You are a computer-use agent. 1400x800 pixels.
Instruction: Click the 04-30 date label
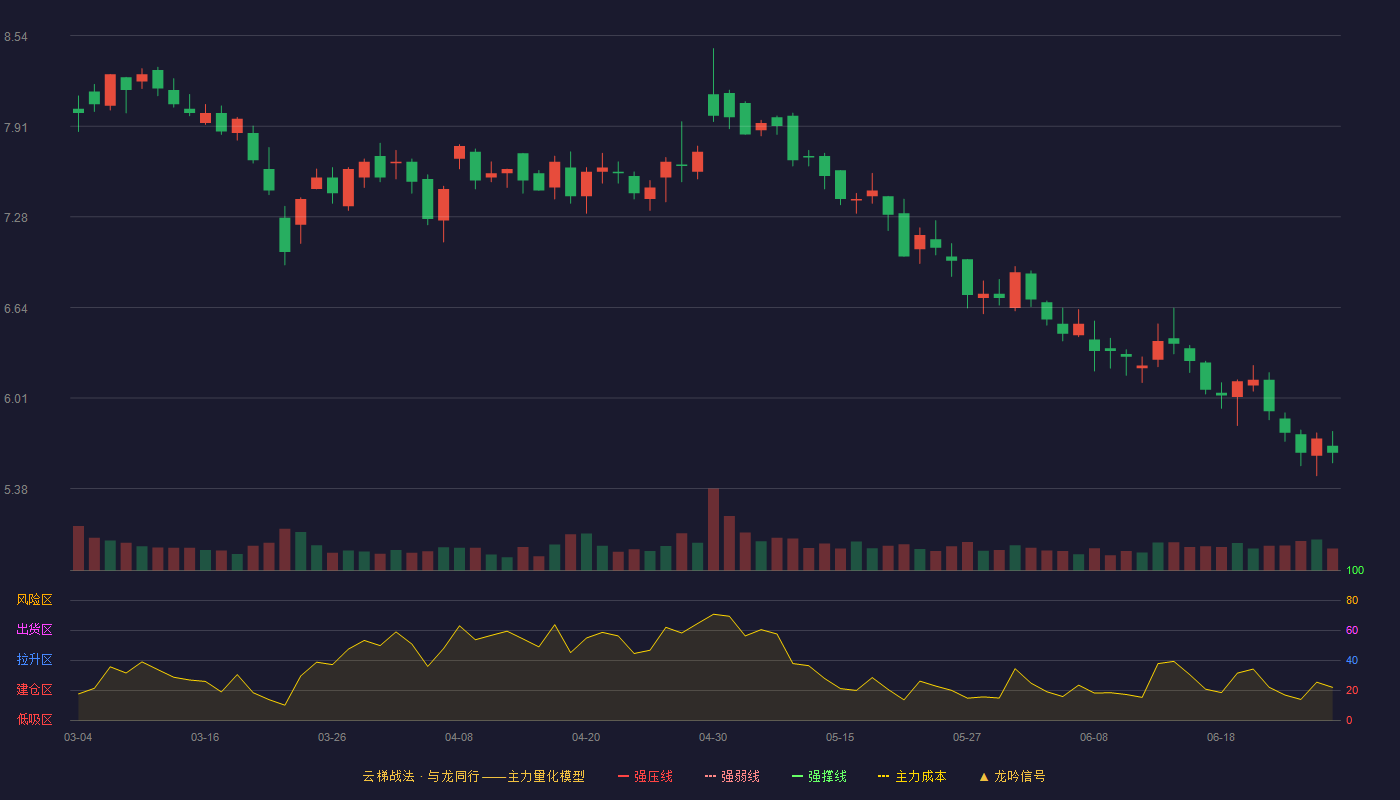713,737
